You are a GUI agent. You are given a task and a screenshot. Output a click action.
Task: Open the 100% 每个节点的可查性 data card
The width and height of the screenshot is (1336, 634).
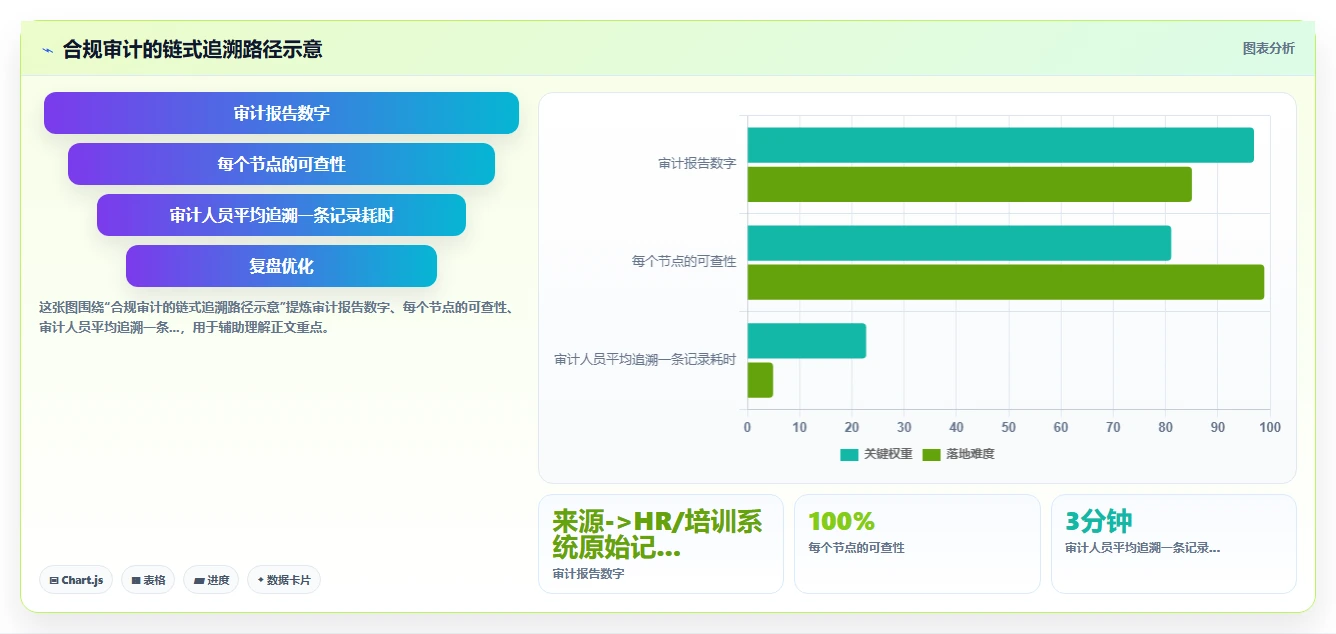pyautogui.click(x=917, y=544)
